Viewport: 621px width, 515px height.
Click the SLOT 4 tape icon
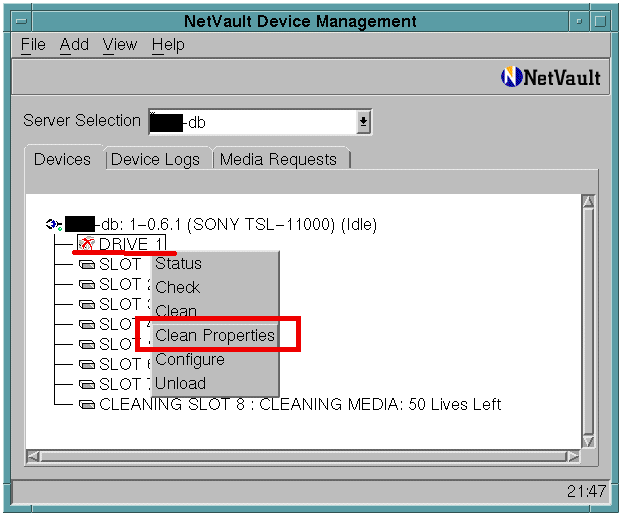pos(87,324)
